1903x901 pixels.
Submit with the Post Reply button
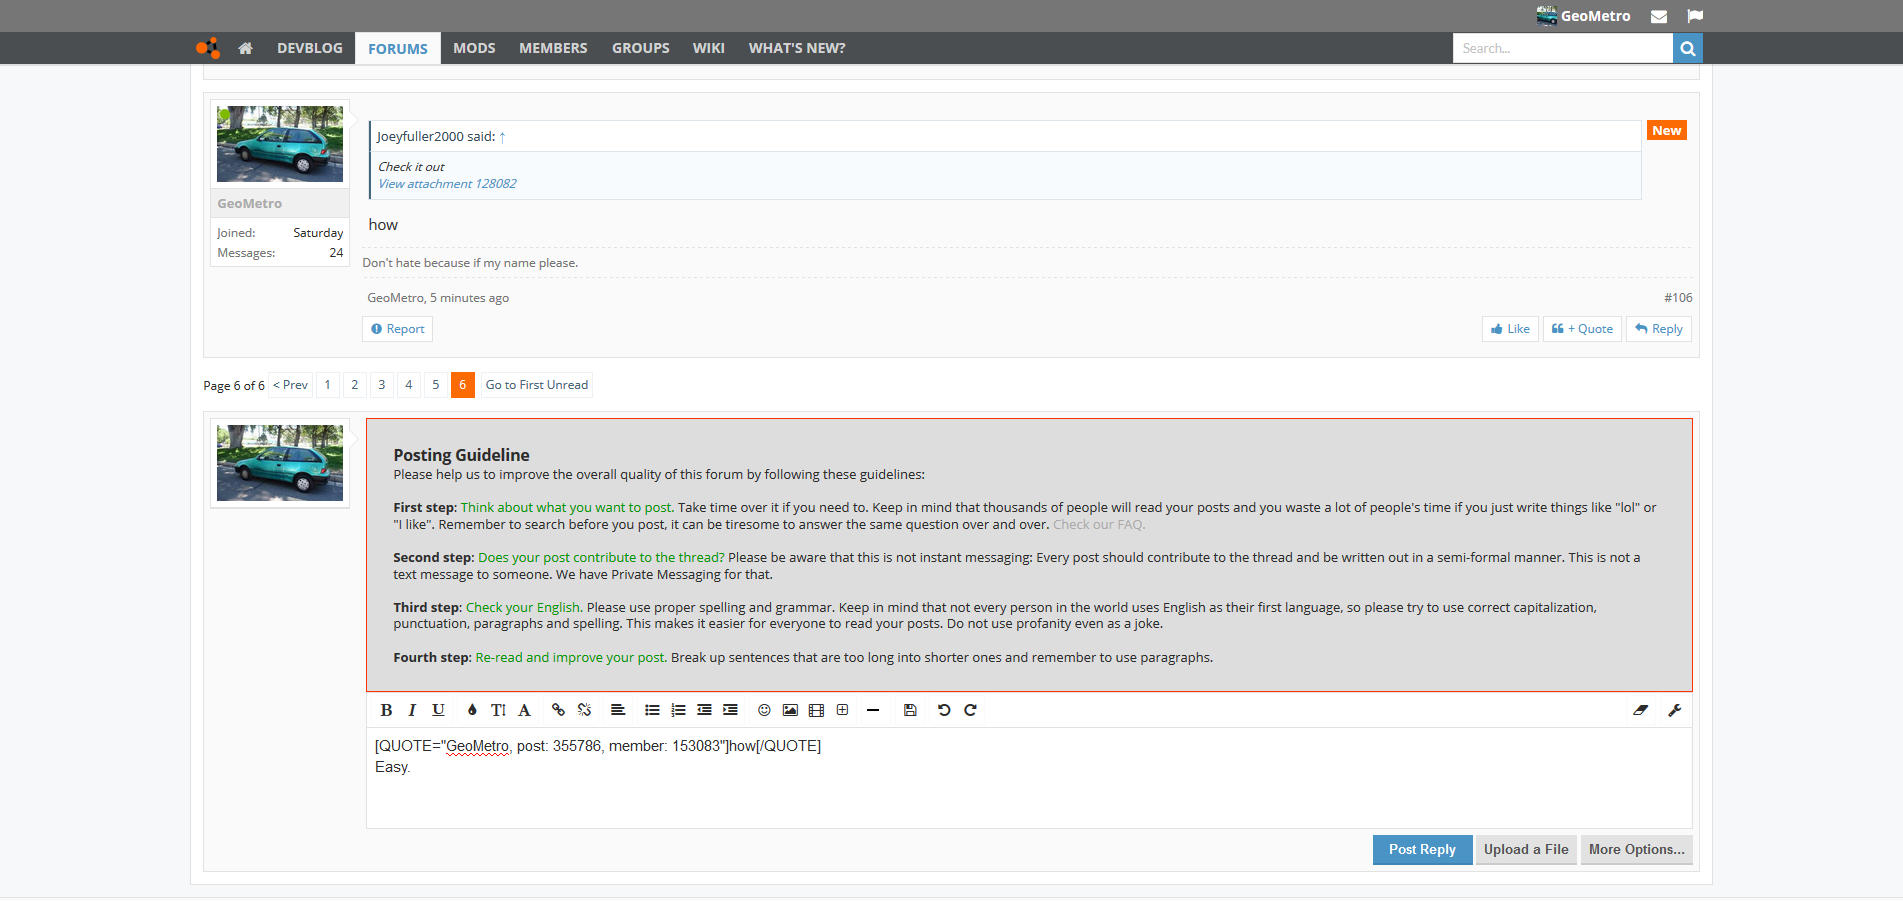tap(1422, 850)
